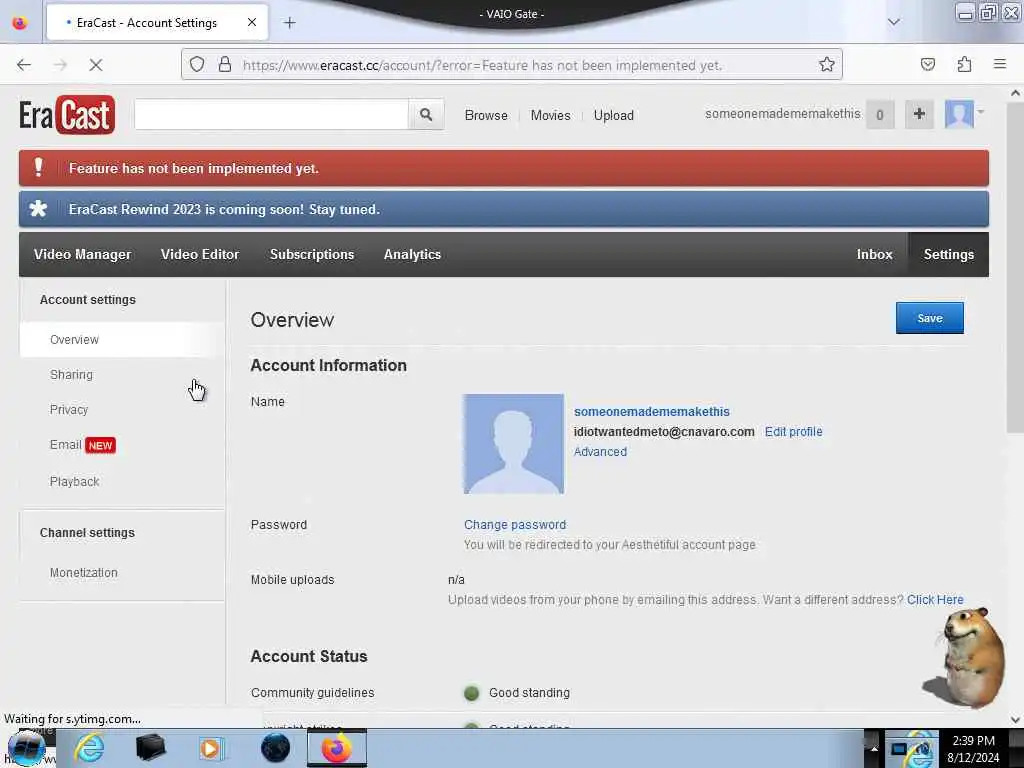Select Overview in account settings sidebar
The width and height of the screenshot is (1024, 768).
(122, 340)
